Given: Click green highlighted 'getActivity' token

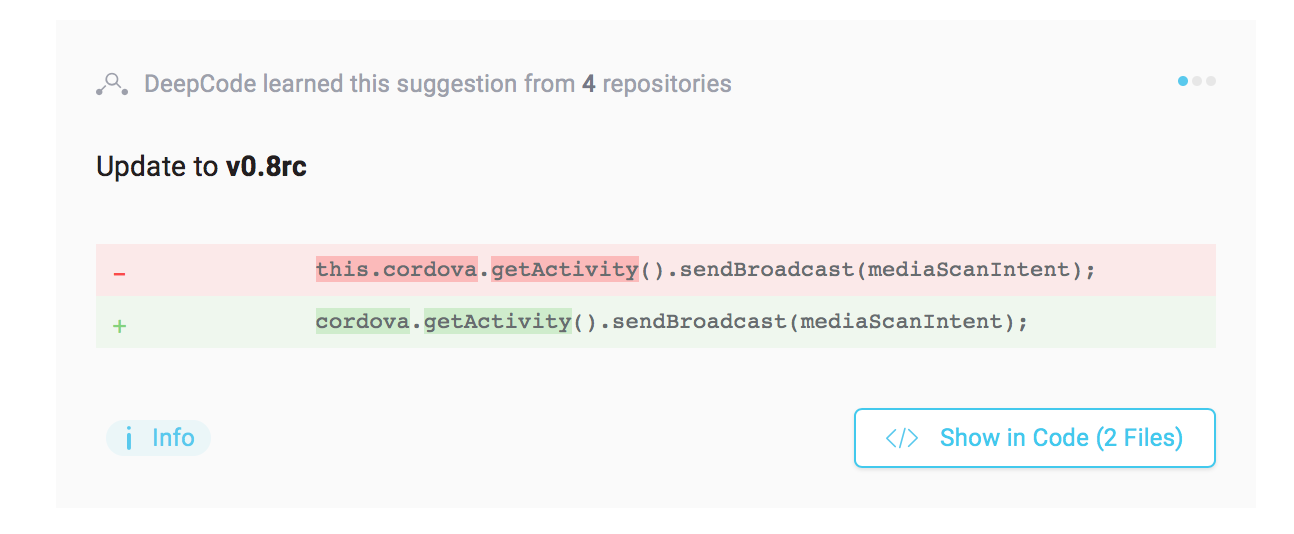Looking at the screenshot, I should [x=497, y=321].
